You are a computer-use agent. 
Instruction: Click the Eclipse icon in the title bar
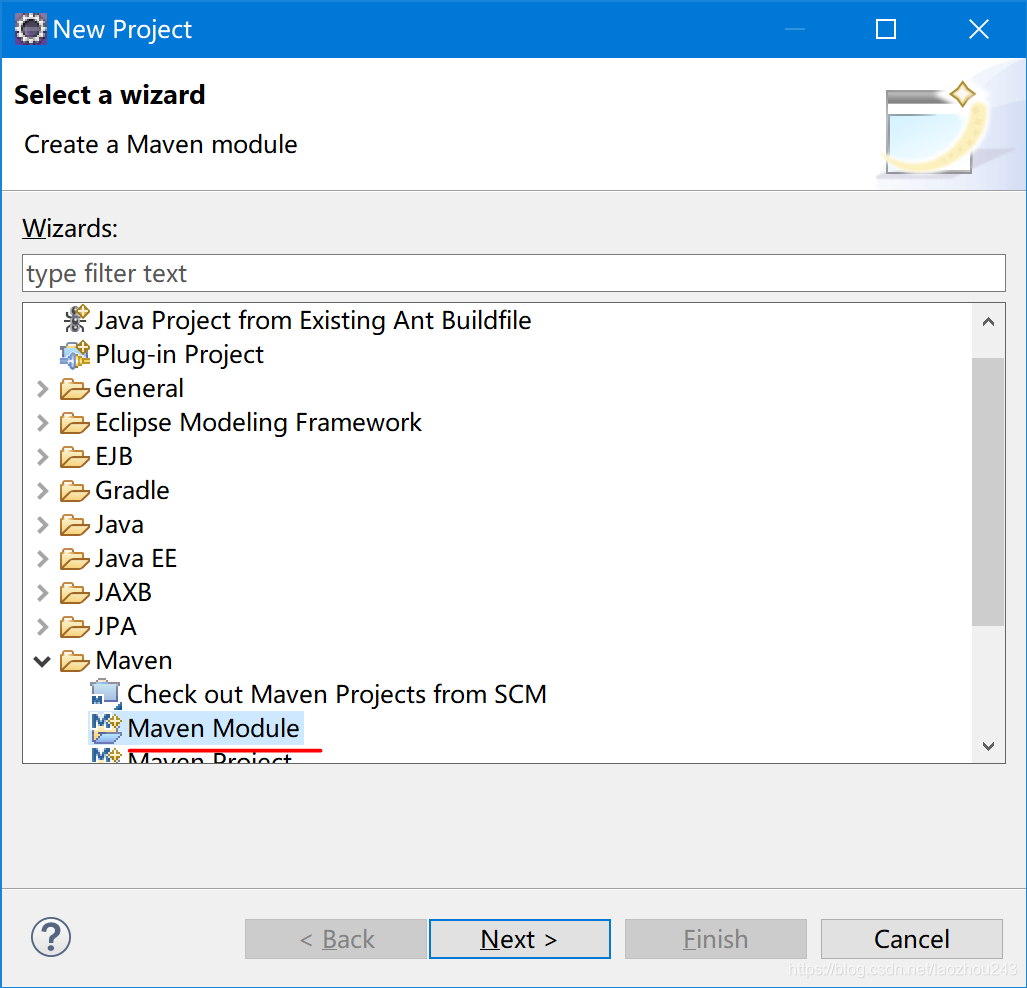click(x=31, y=29)
